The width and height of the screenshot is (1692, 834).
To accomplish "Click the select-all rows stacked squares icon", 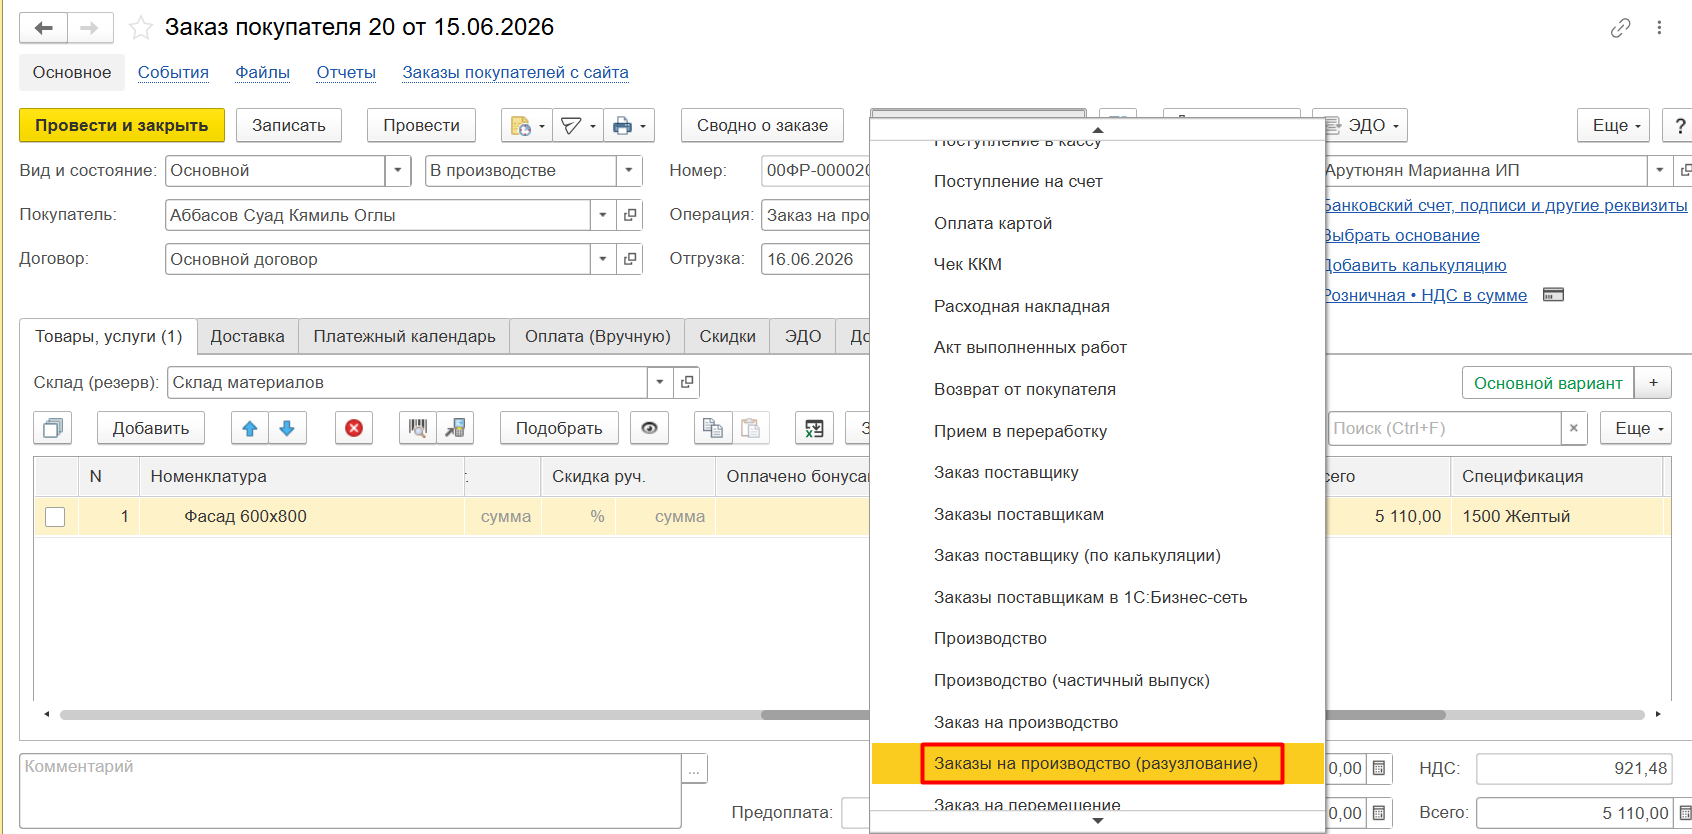I will [52, 428].
